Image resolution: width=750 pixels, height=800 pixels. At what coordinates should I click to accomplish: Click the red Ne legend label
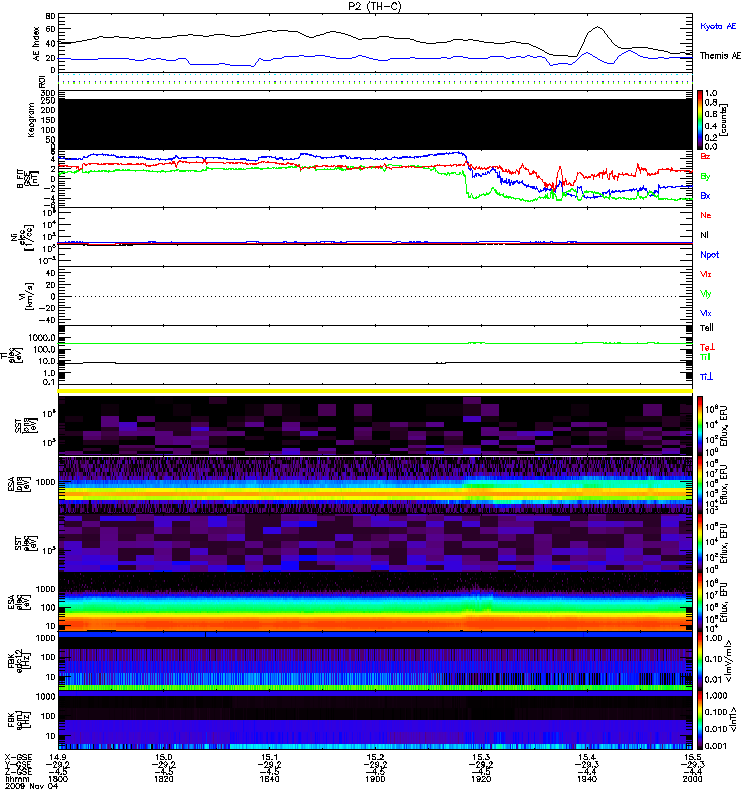[x=706, y=215]
